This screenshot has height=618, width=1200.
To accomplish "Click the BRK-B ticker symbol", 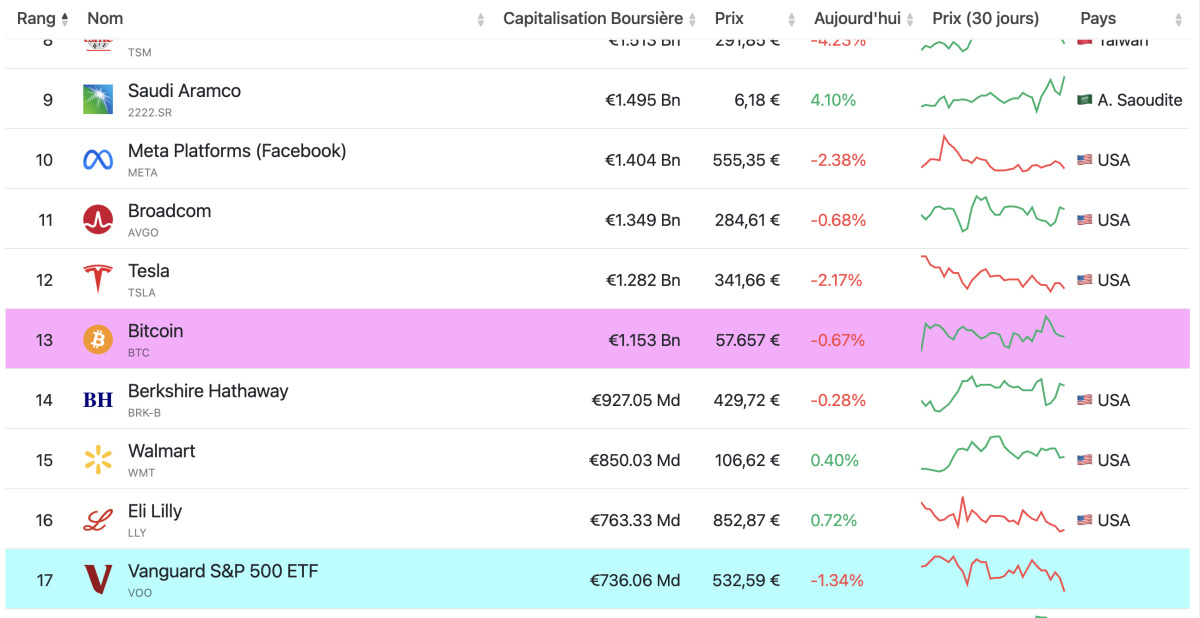I will [144, 413].
